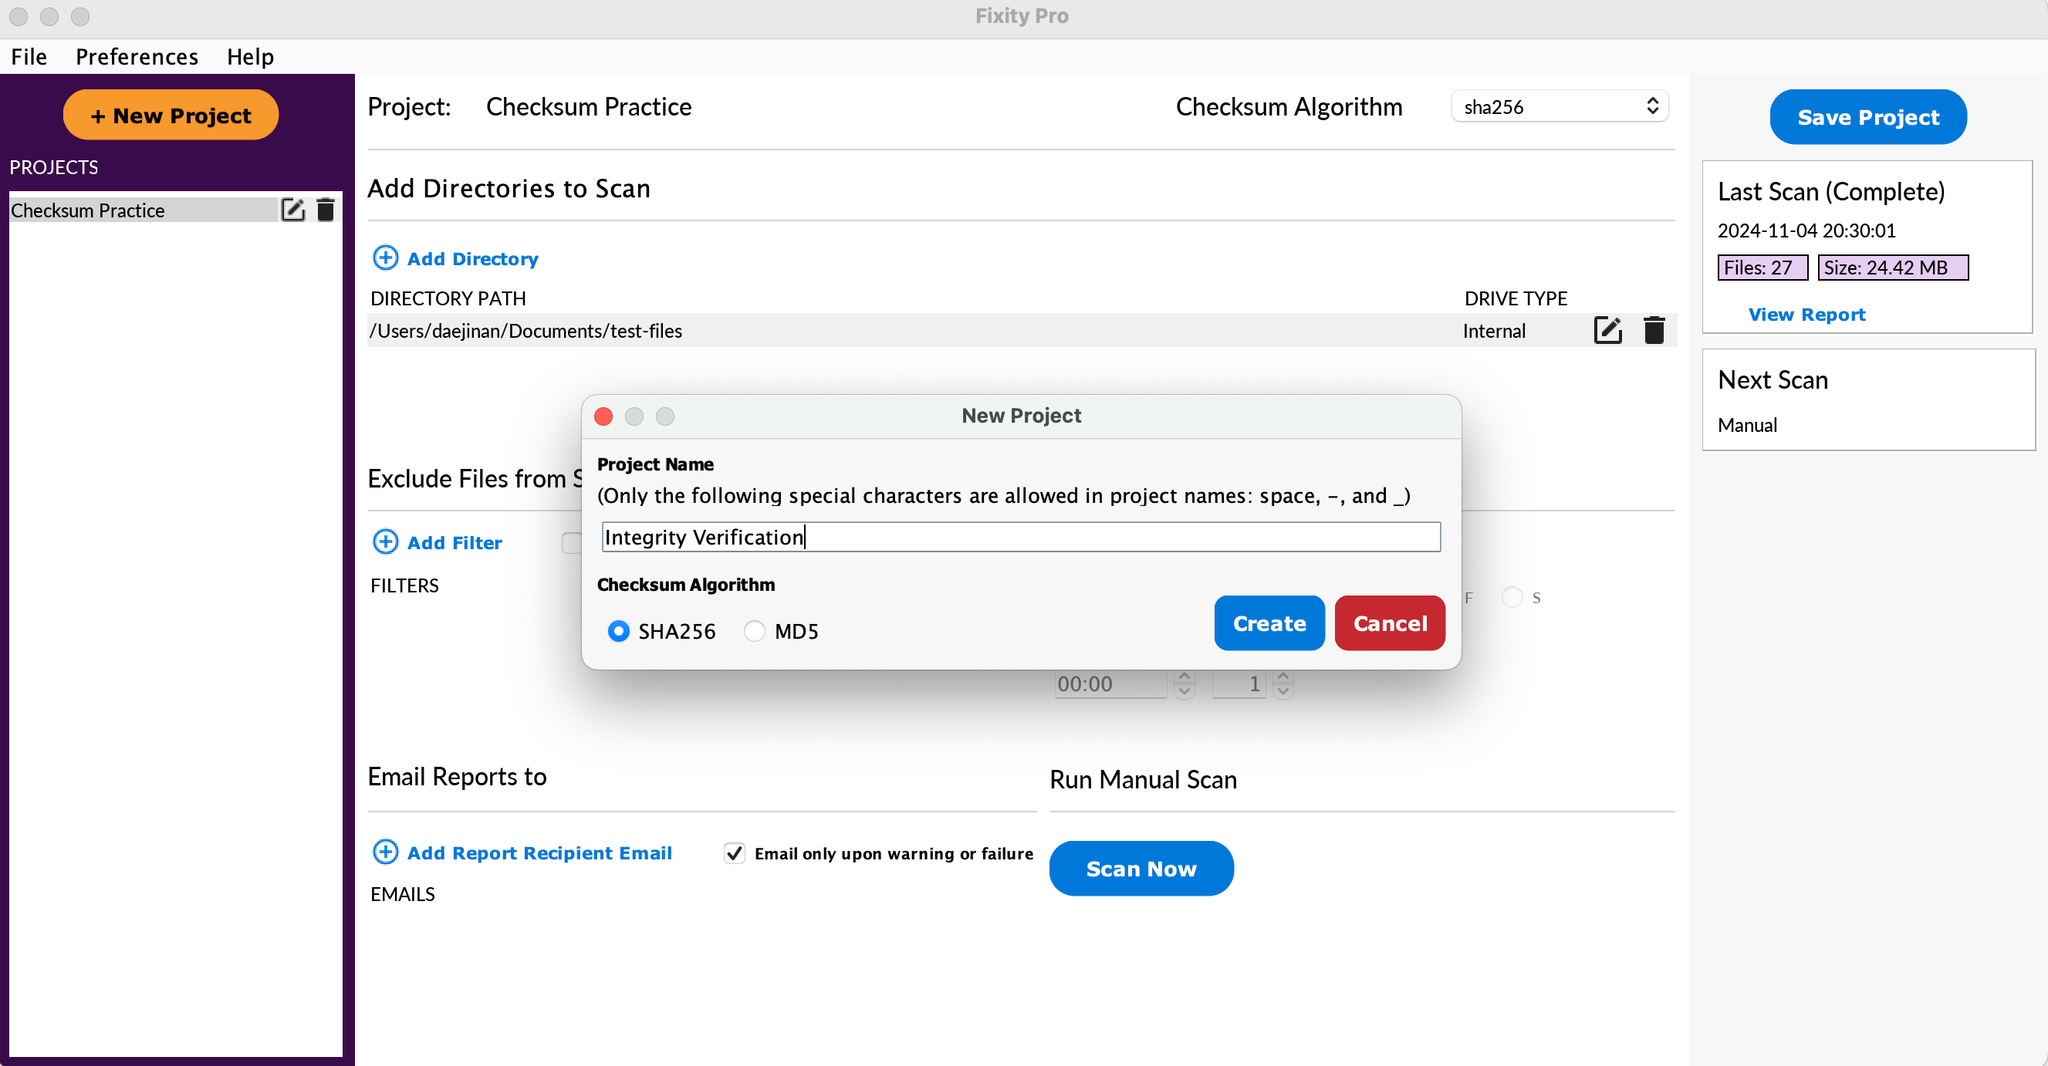Viewport: 2048px width, 1066px height.
Task: Increase the 00:00 time stepper up arrow
Action: pos(1184,676)
